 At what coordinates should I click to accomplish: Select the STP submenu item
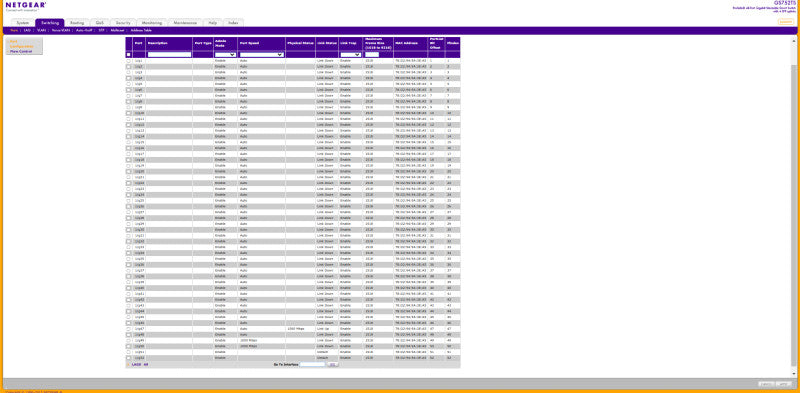pyautogui.click(x=102, y=31)
